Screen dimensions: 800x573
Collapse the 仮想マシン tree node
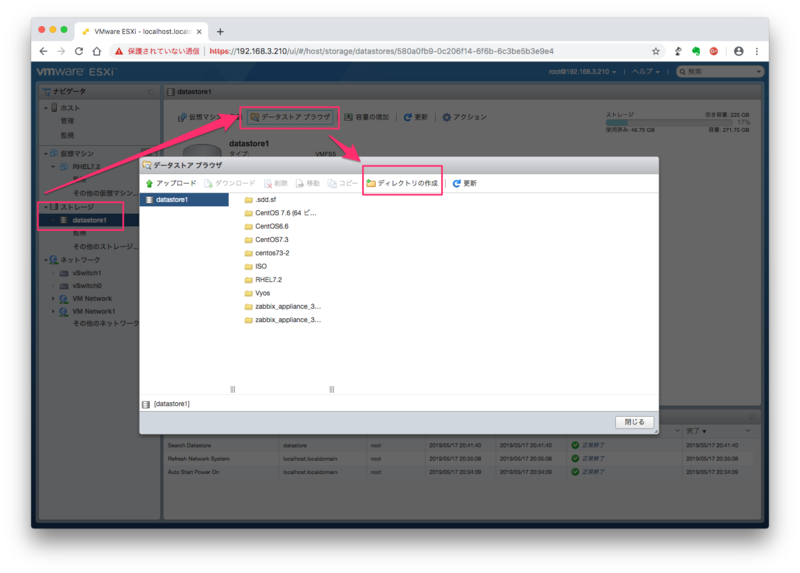[46, 154]
